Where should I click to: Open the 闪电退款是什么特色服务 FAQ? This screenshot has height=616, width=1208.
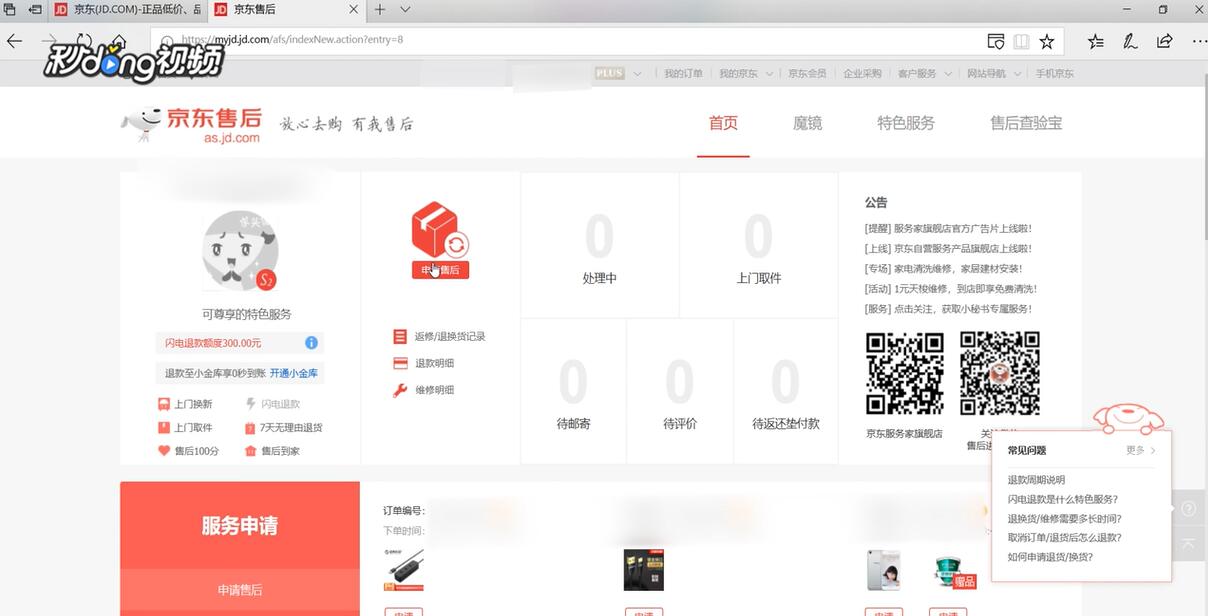(x=1063, y=499)
